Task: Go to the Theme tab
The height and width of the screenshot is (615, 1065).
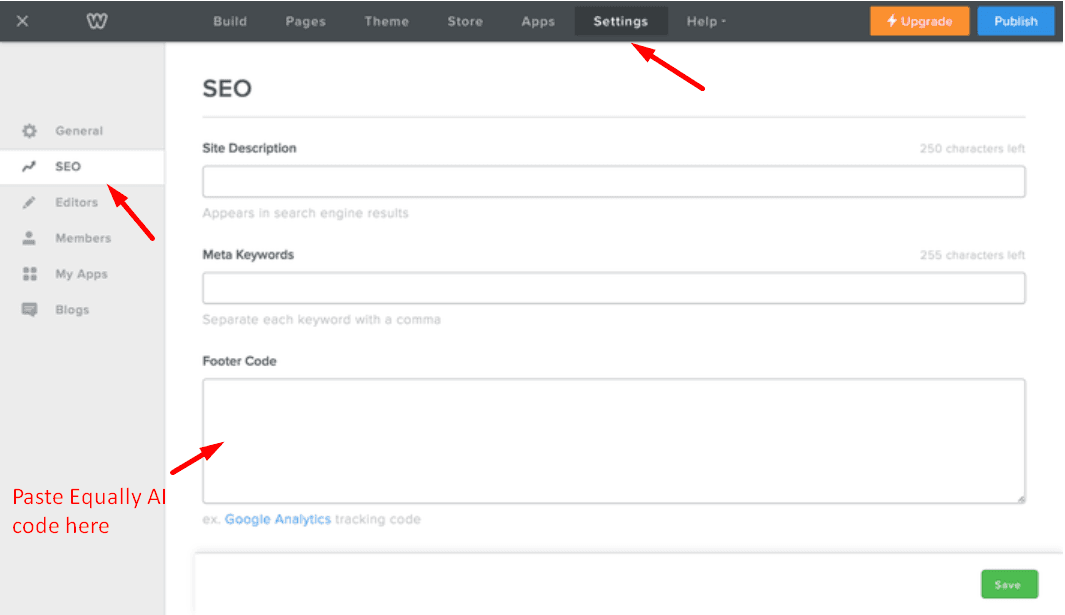Action: (386, 21)
